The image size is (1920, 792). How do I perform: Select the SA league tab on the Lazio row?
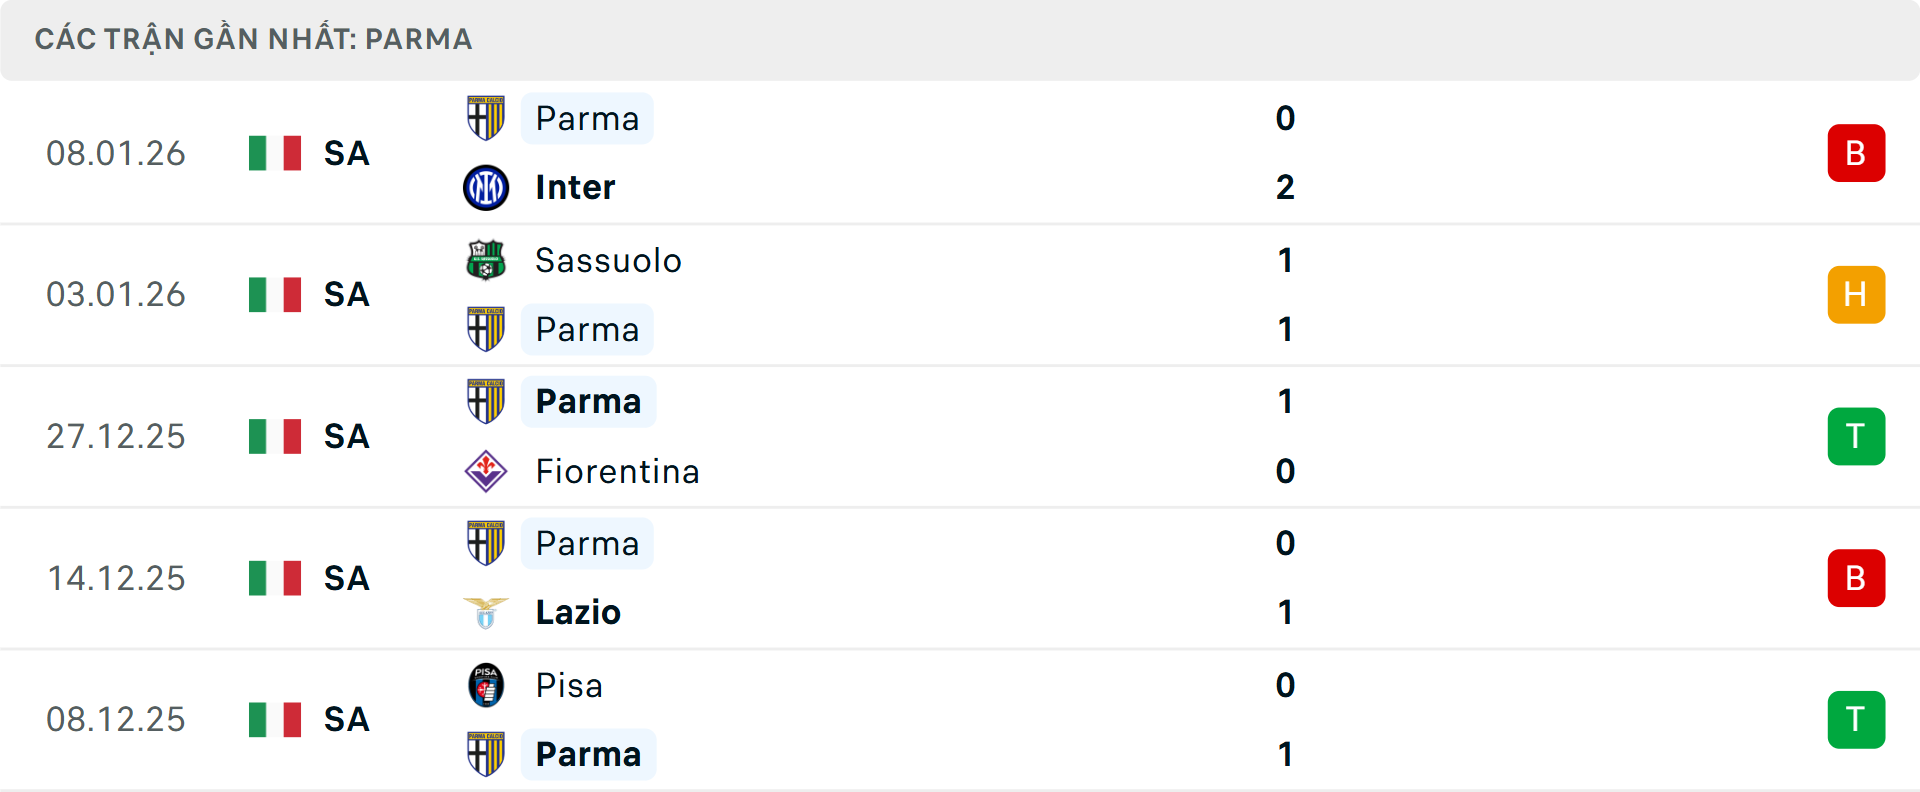345,578
